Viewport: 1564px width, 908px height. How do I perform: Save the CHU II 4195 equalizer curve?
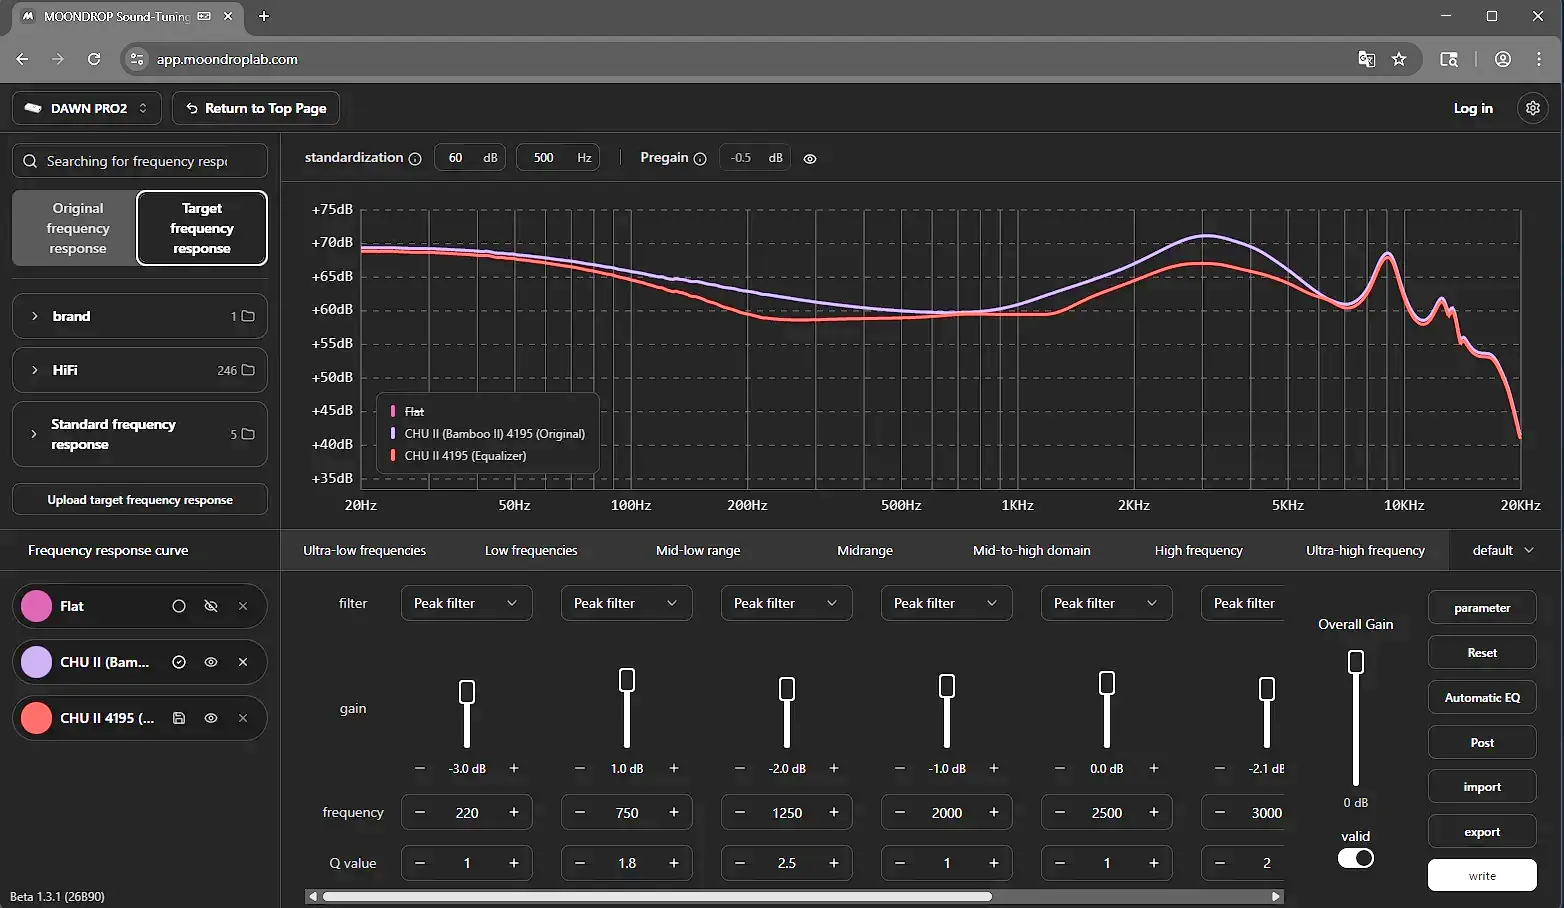coord(179,718)
